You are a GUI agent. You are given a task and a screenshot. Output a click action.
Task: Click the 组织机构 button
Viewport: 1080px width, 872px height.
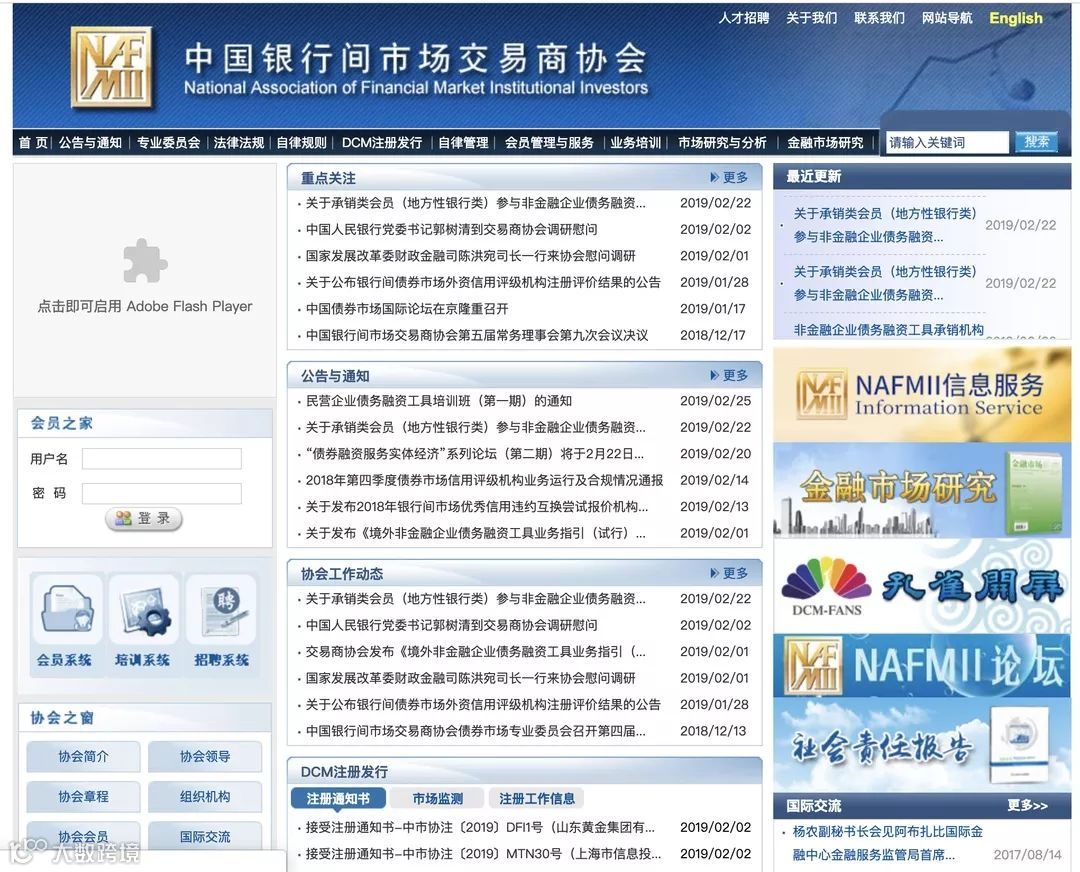tap(205, 796)
